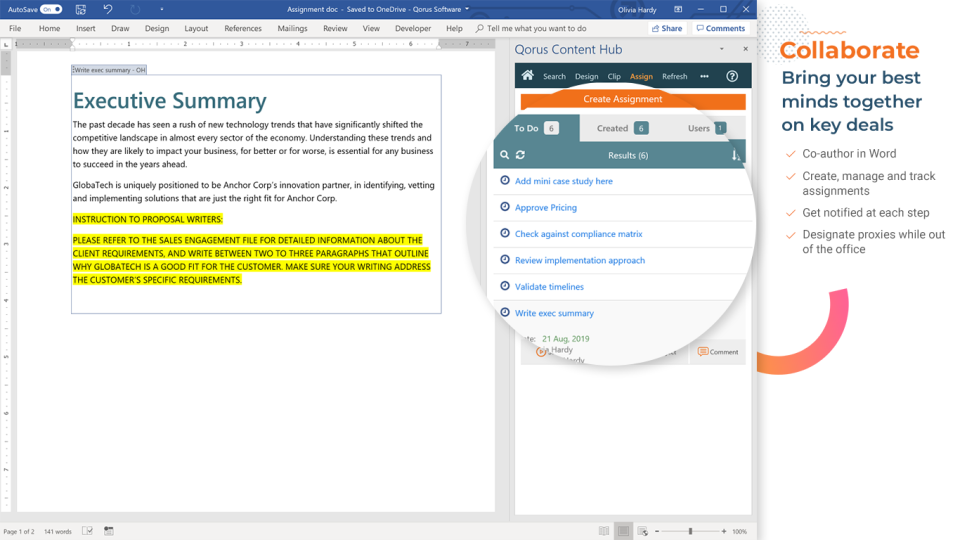Screen dimensions: 960x540
Task: Click clock icon beside Validate timelines
Action: pyautogui.click(x=504, y=286)
